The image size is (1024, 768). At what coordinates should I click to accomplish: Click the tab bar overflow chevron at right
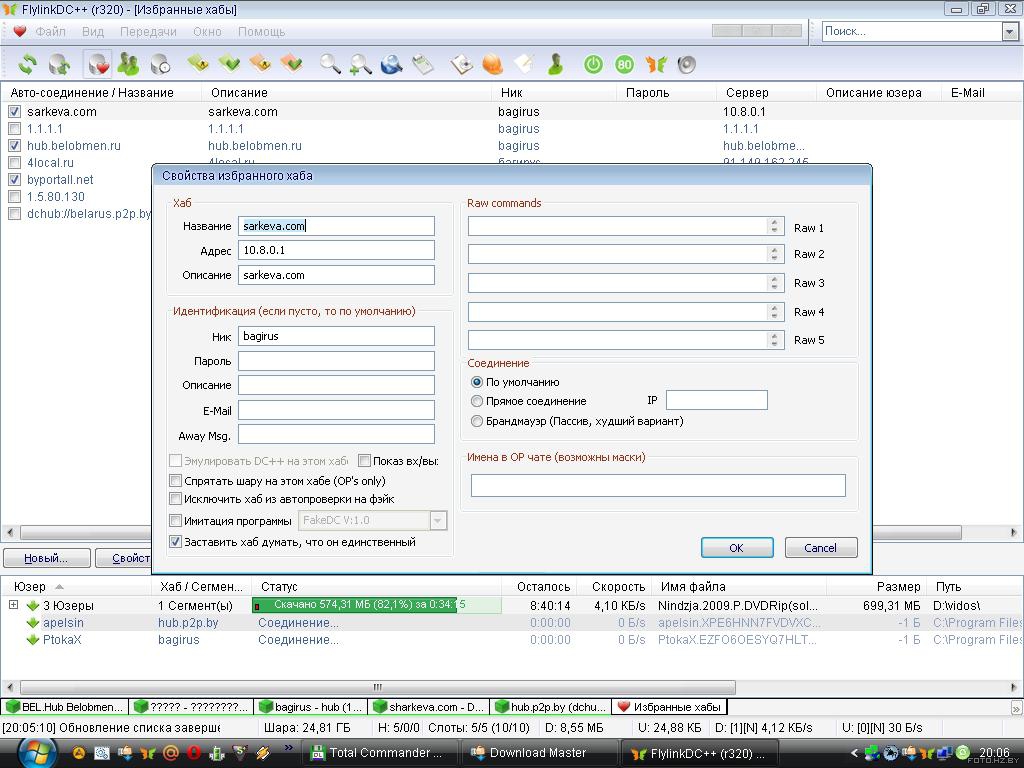coord(1016,707)
